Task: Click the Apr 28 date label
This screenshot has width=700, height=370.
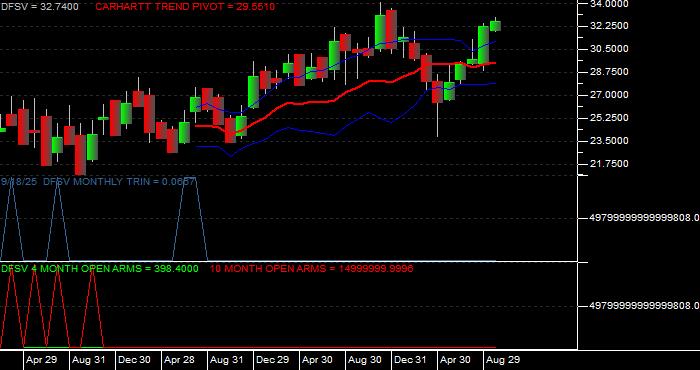Action: pyautogui.click(x=180, y=360)
